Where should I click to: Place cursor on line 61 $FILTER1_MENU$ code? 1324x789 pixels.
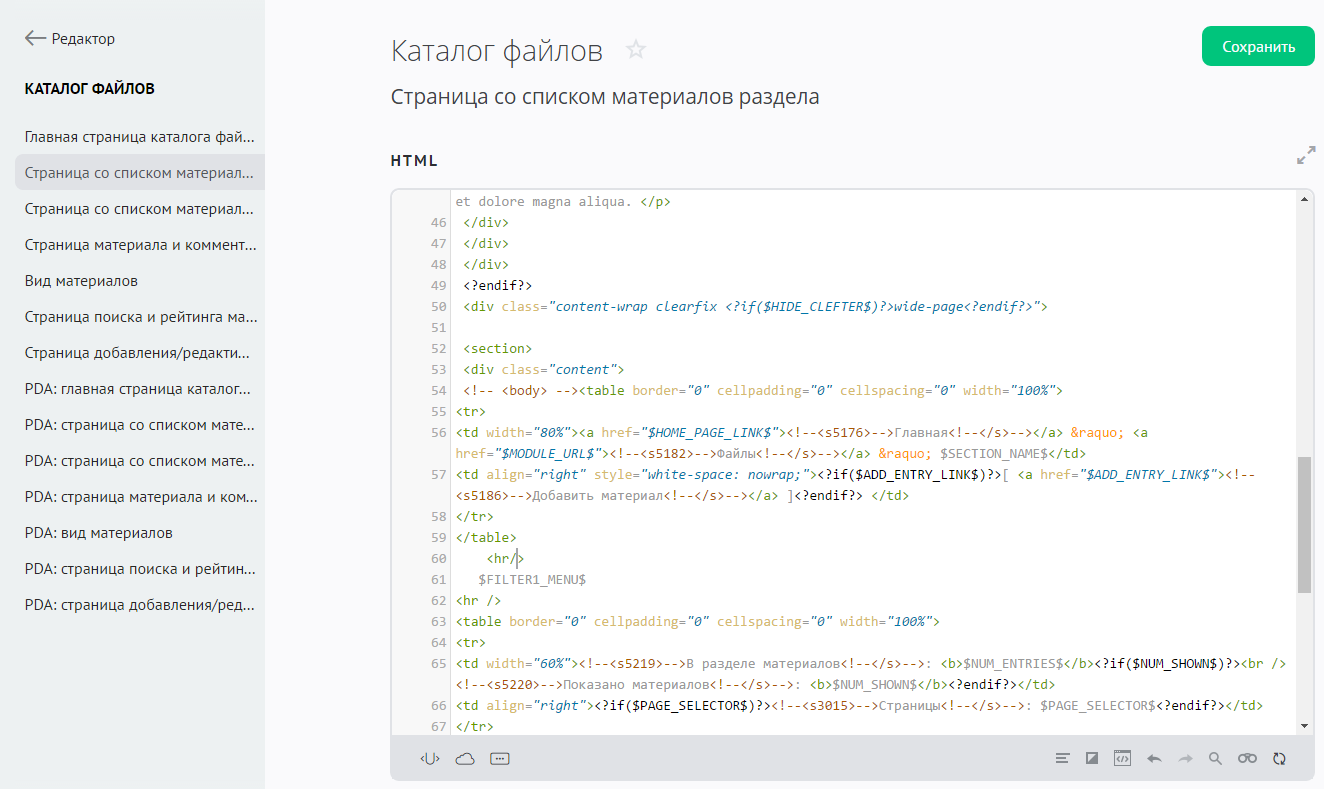coord(531,580)
